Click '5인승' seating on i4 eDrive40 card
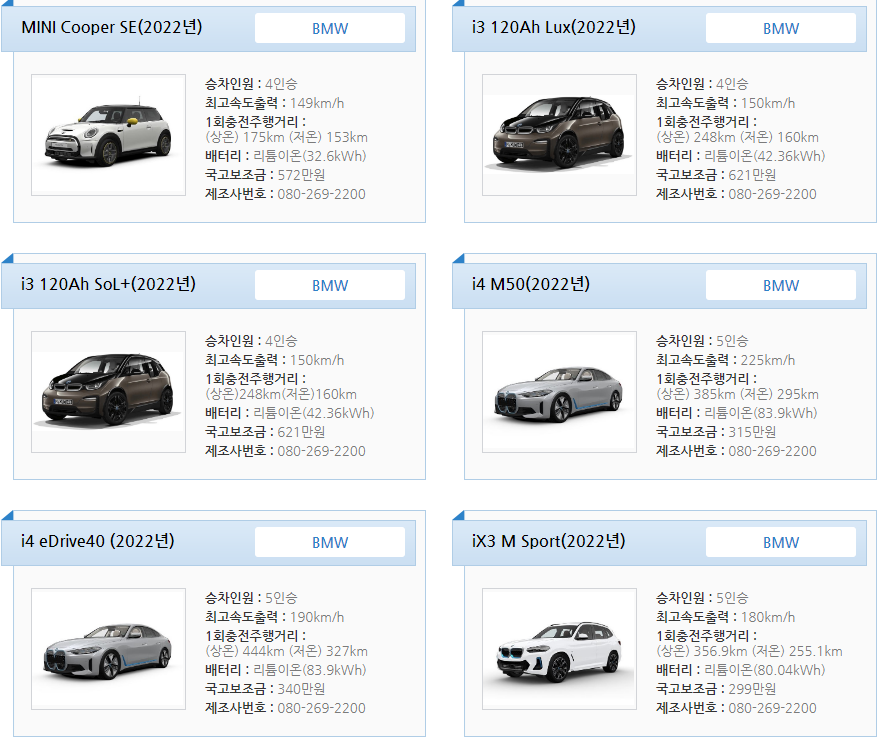 [x=281, y=598]
